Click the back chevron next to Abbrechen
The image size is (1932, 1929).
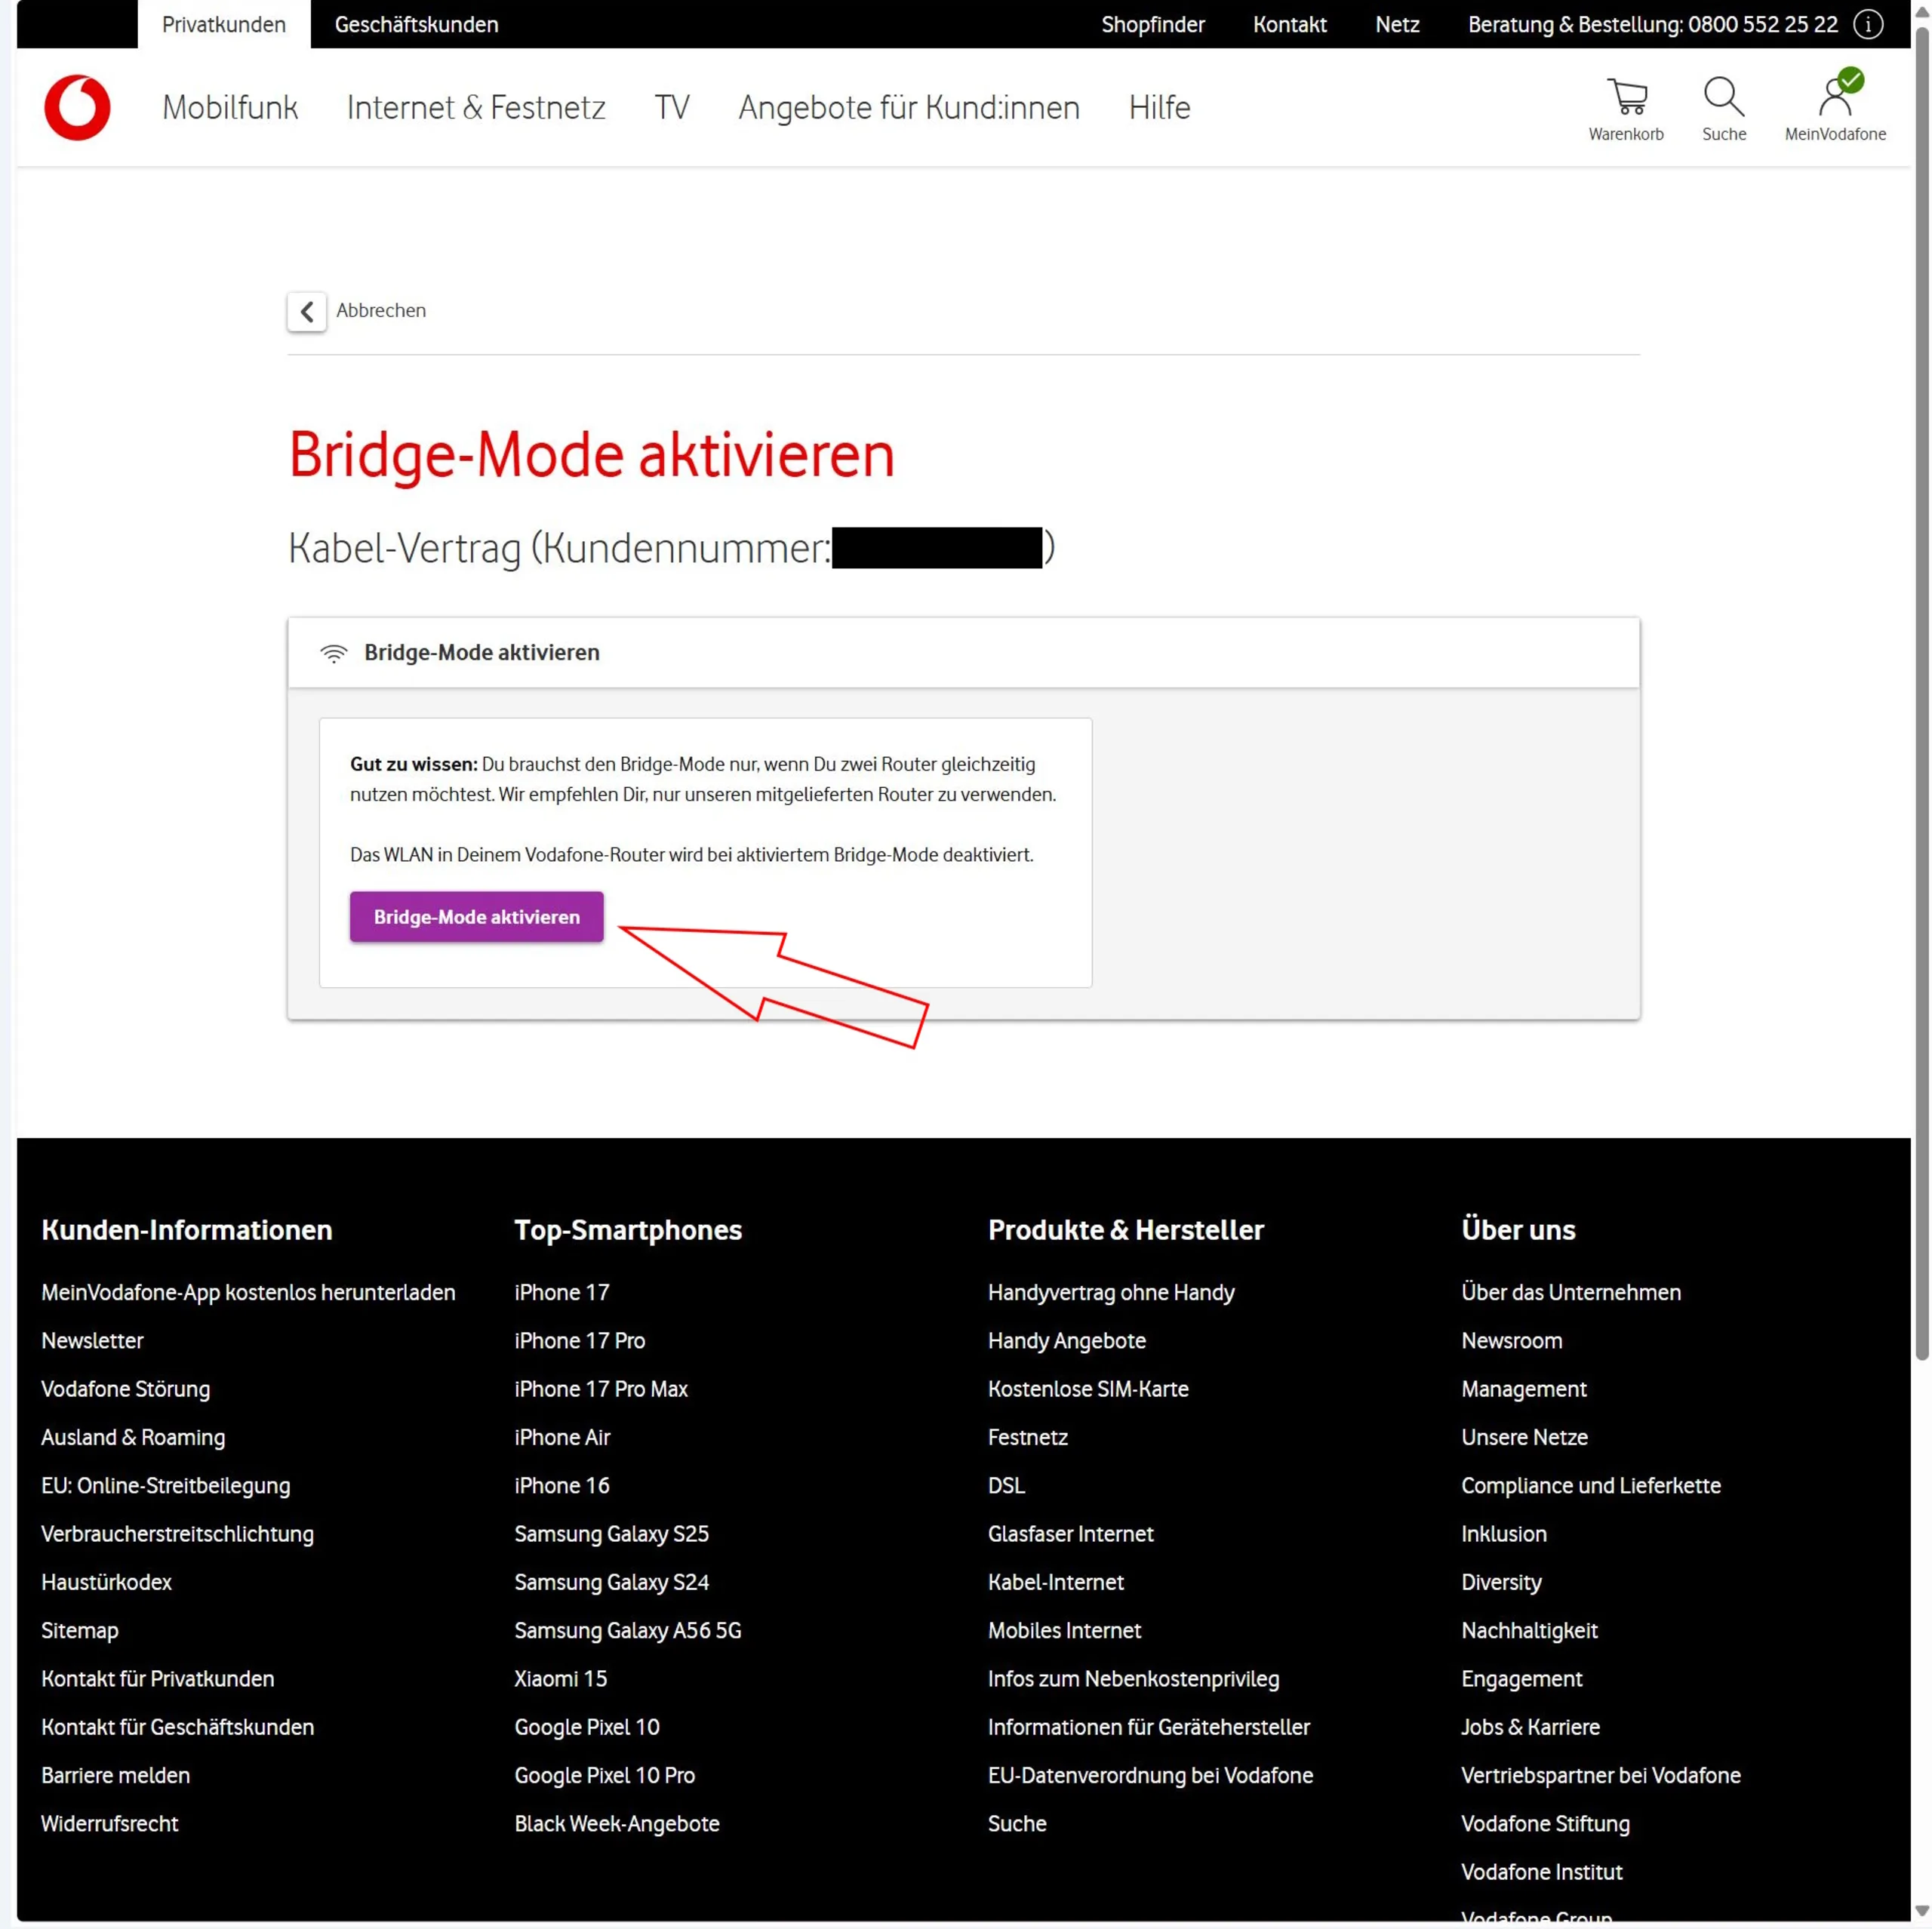307,311
